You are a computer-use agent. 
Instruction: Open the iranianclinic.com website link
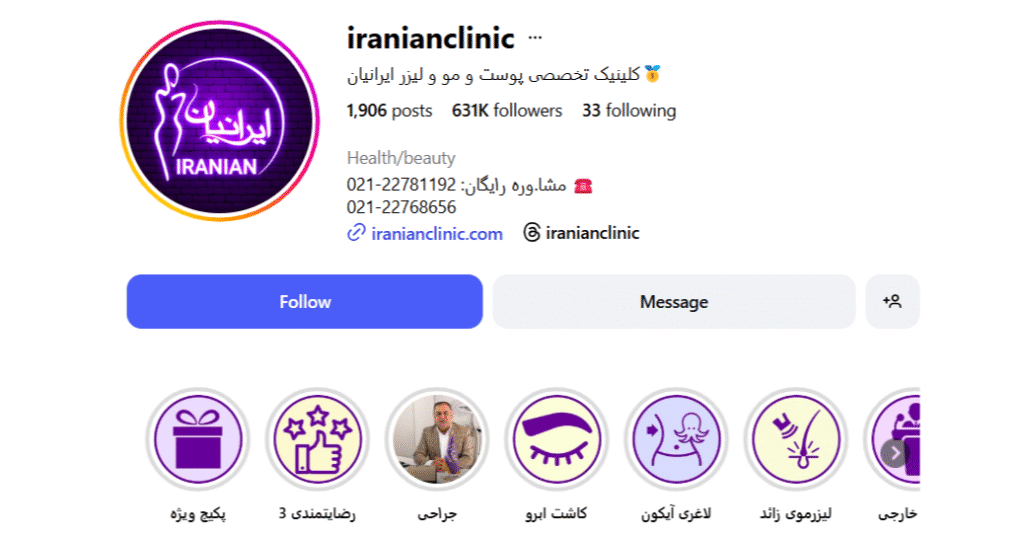click(x=437, y=233)
